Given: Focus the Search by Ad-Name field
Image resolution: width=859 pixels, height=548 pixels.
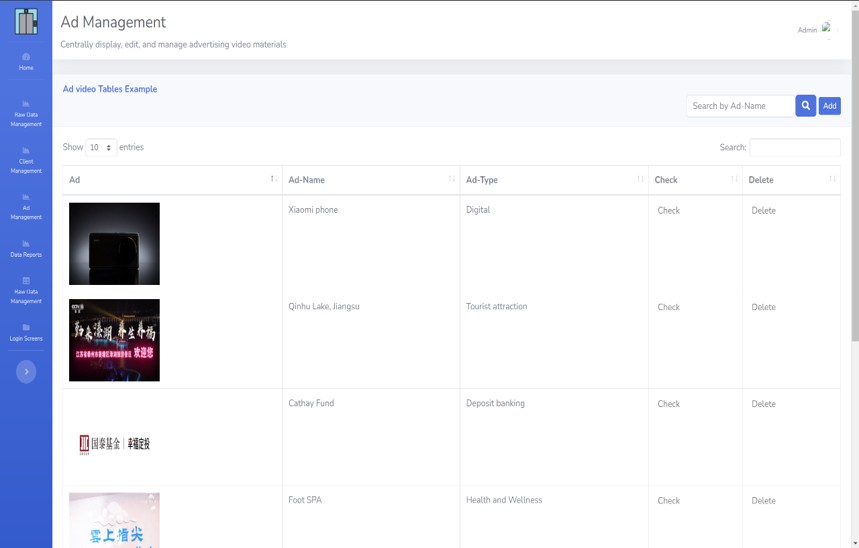Looking at the screenshot, I should tap(741, 106).
